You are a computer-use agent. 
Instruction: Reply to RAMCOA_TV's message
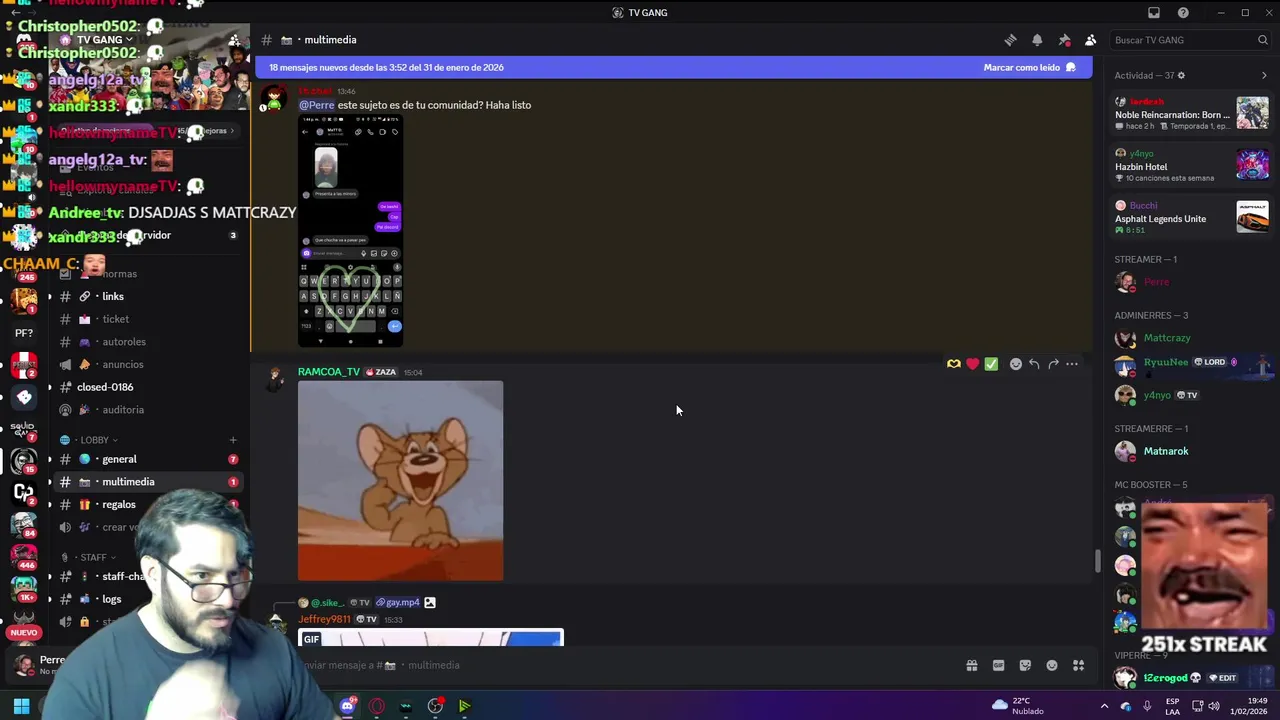[1034, 364]
